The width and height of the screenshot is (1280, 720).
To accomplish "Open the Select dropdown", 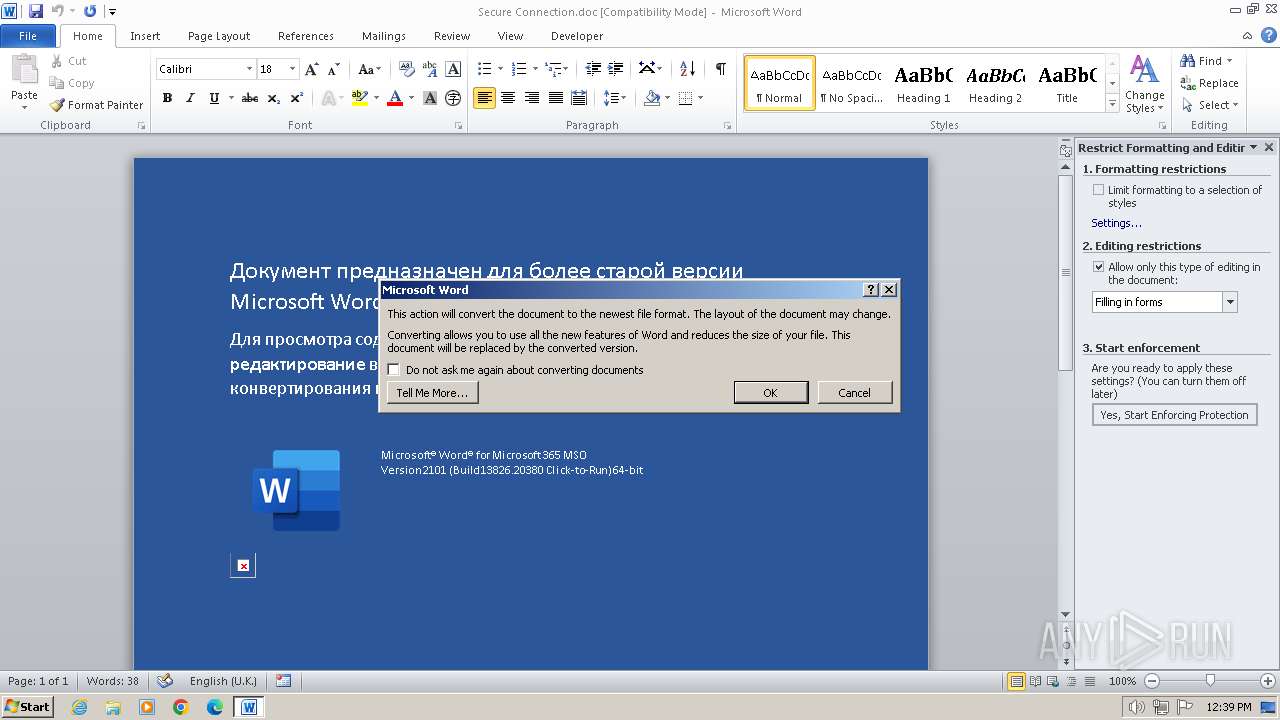I will tap(1210, 105).
